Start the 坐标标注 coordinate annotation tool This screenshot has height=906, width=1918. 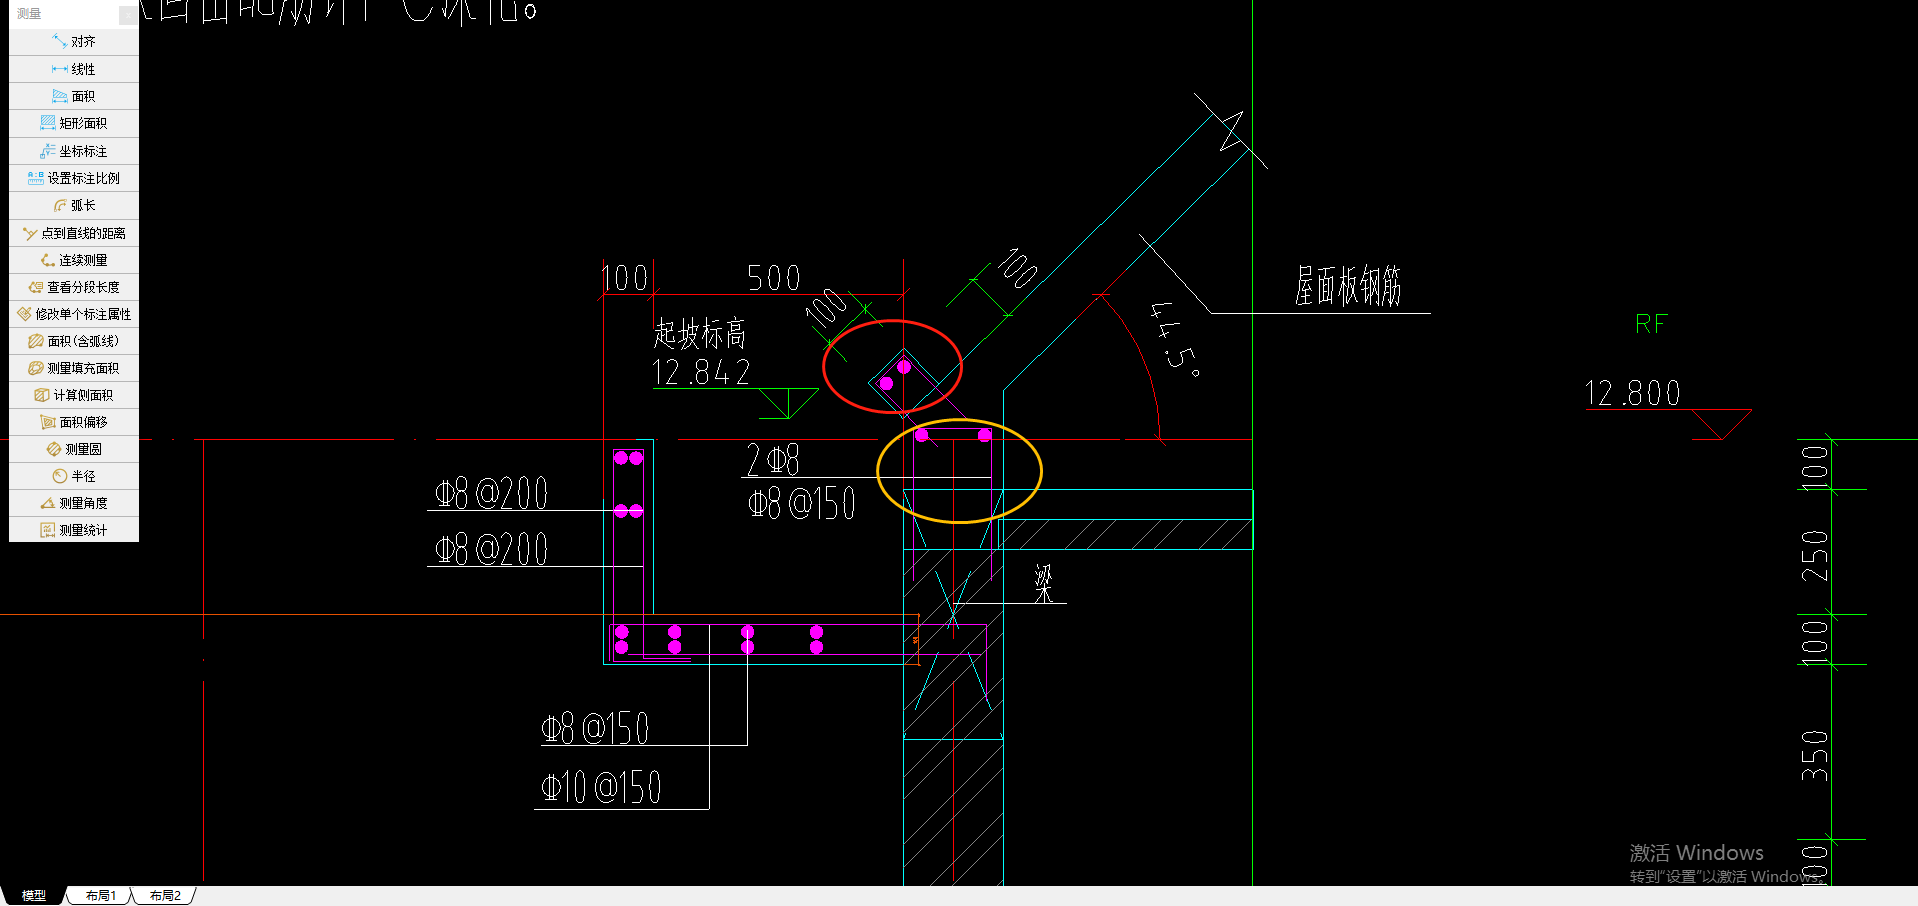pos(74,151)
